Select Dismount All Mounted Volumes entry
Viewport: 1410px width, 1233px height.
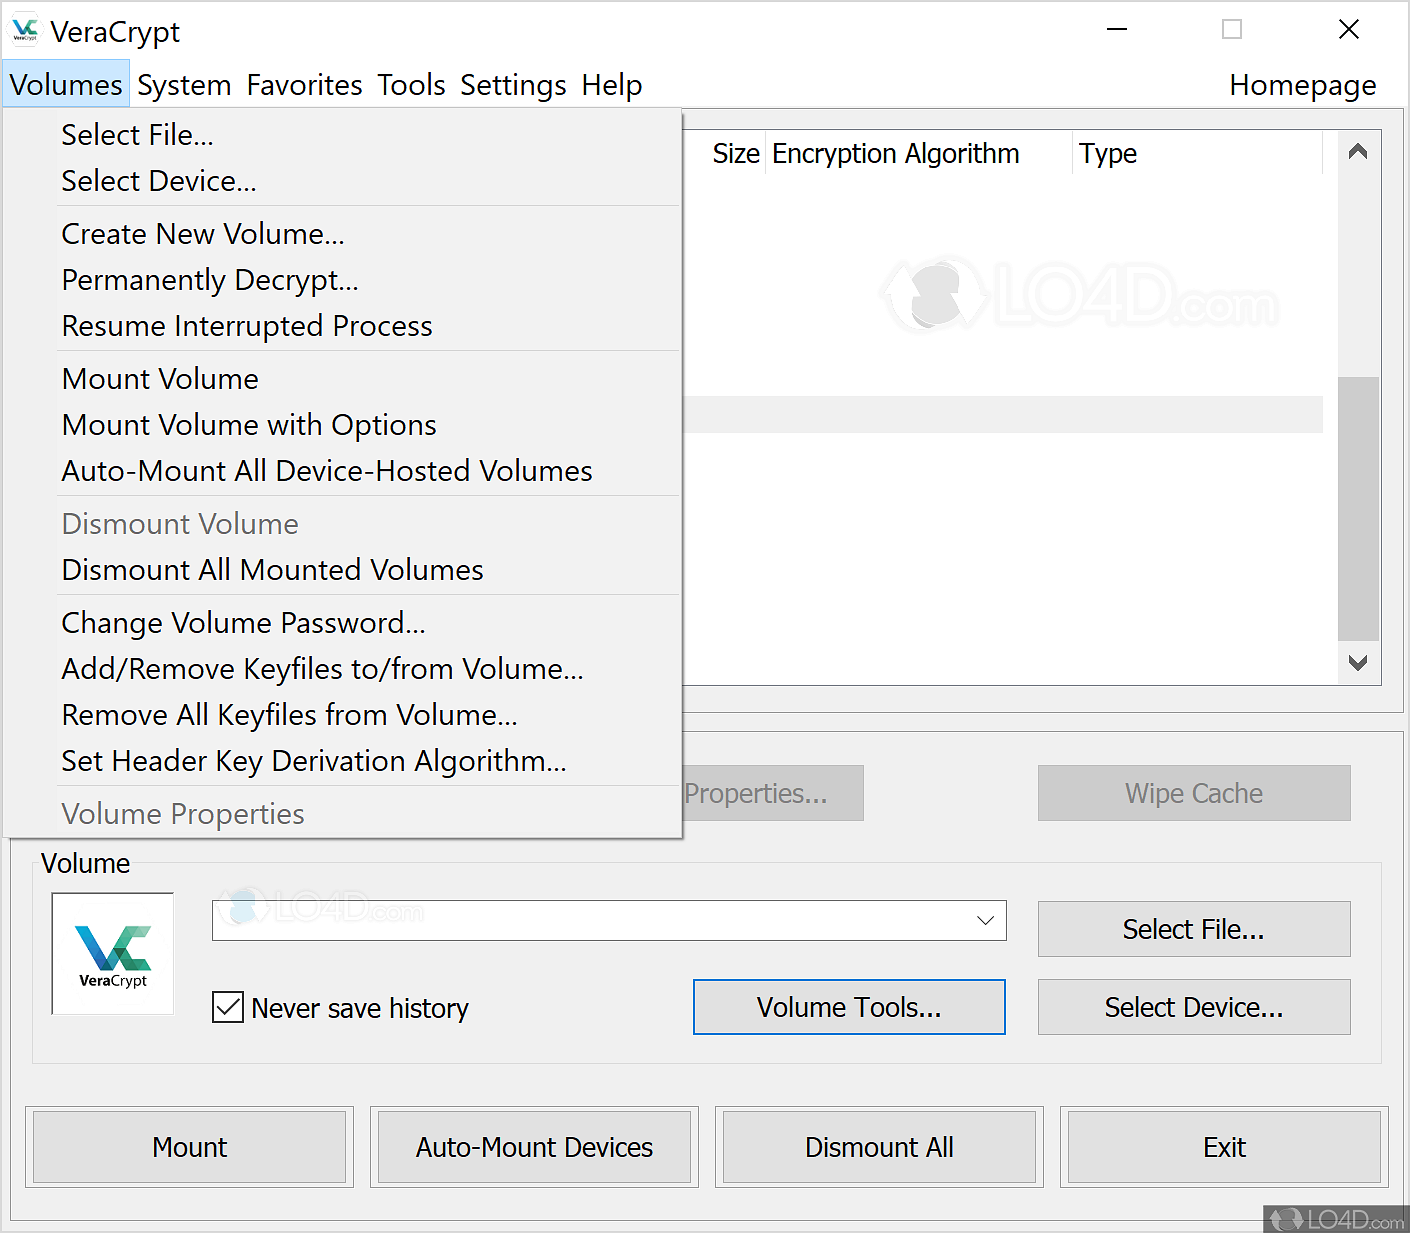pos(342,570)
